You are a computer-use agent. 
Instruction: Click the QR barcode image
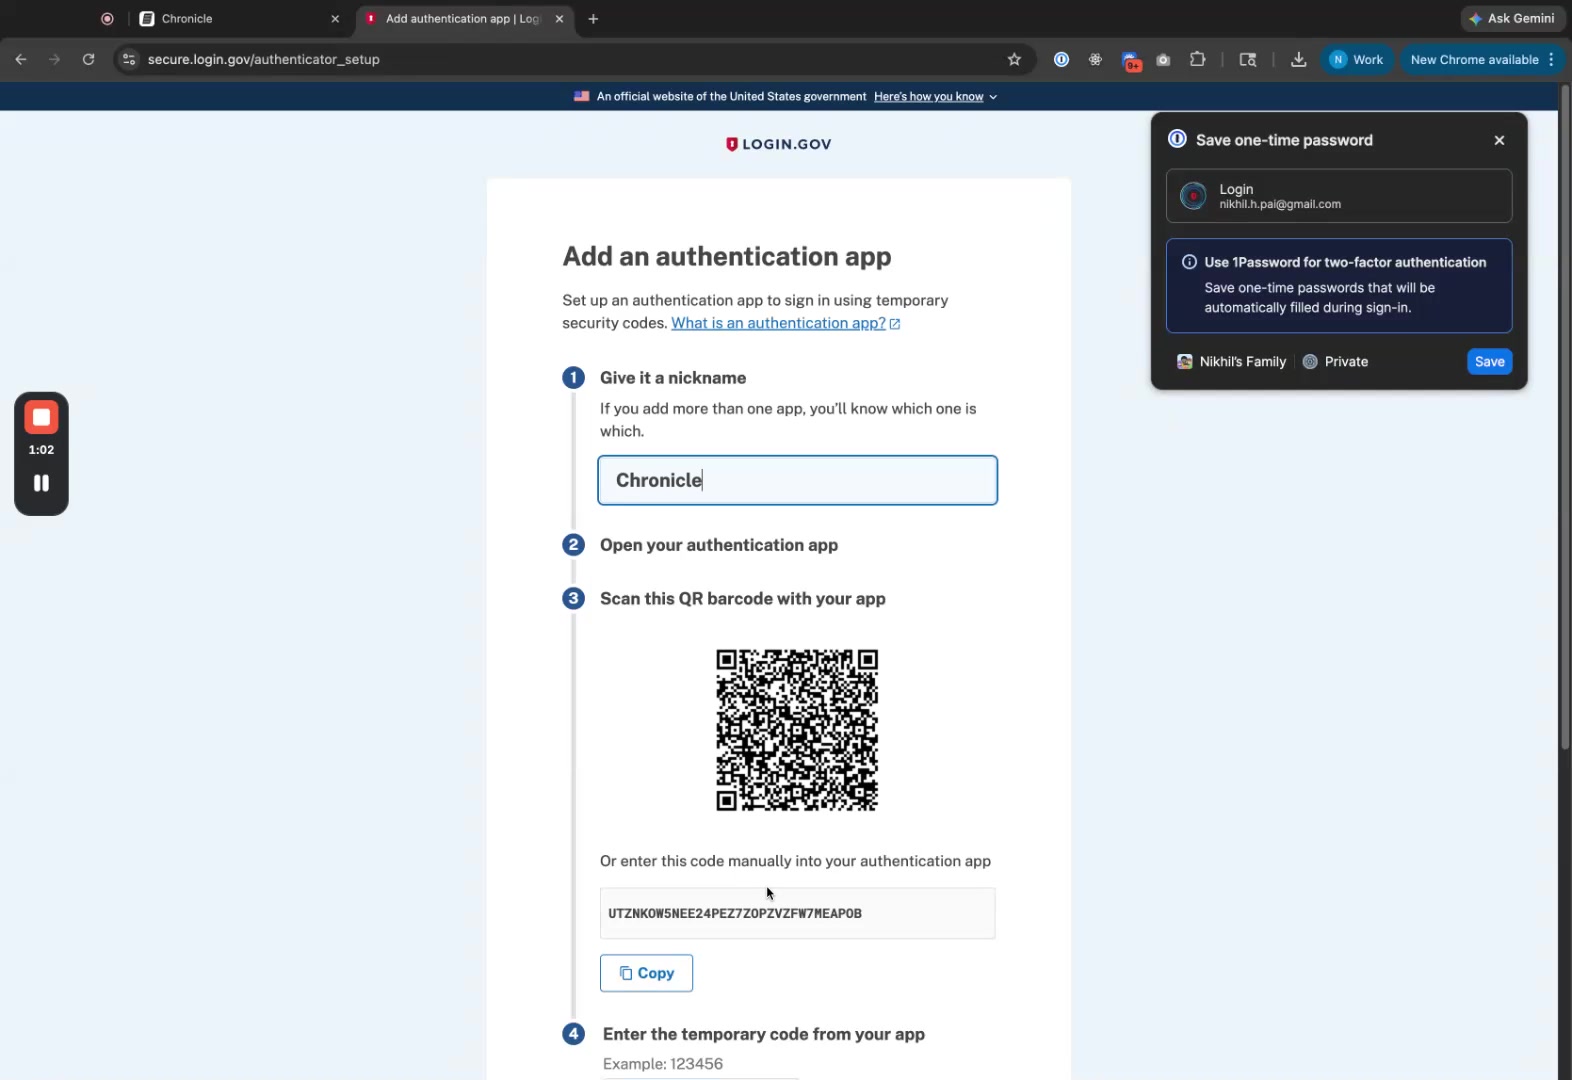797,730
